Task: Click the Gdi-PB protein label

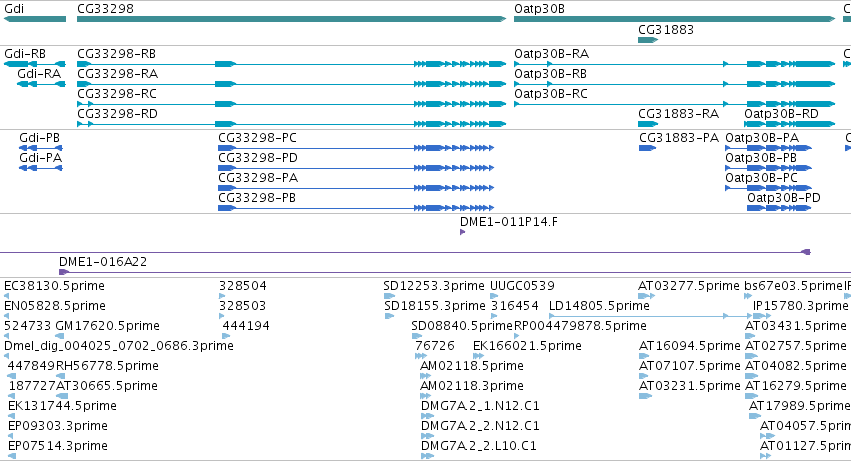Action: (x=39, y=138)
